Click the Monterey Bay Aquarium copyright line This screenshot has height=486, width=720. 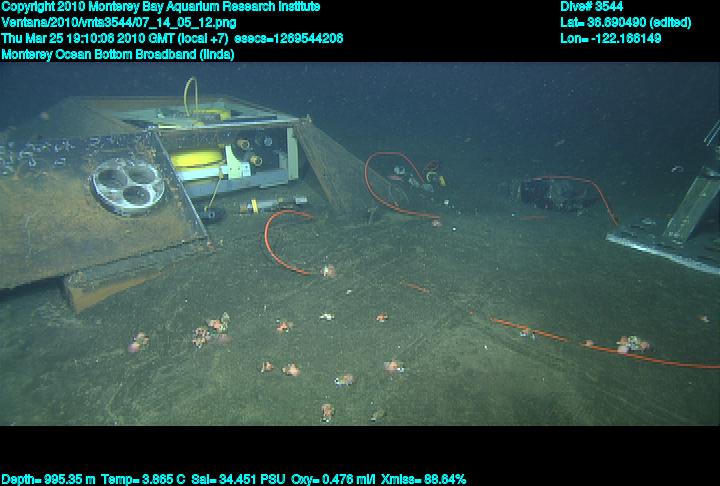point(161,7)
